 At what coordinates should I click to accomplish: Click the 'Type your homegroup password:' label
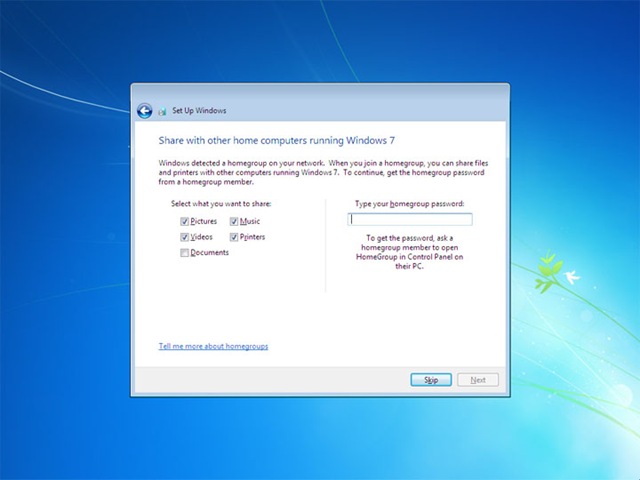coord(409,204)
